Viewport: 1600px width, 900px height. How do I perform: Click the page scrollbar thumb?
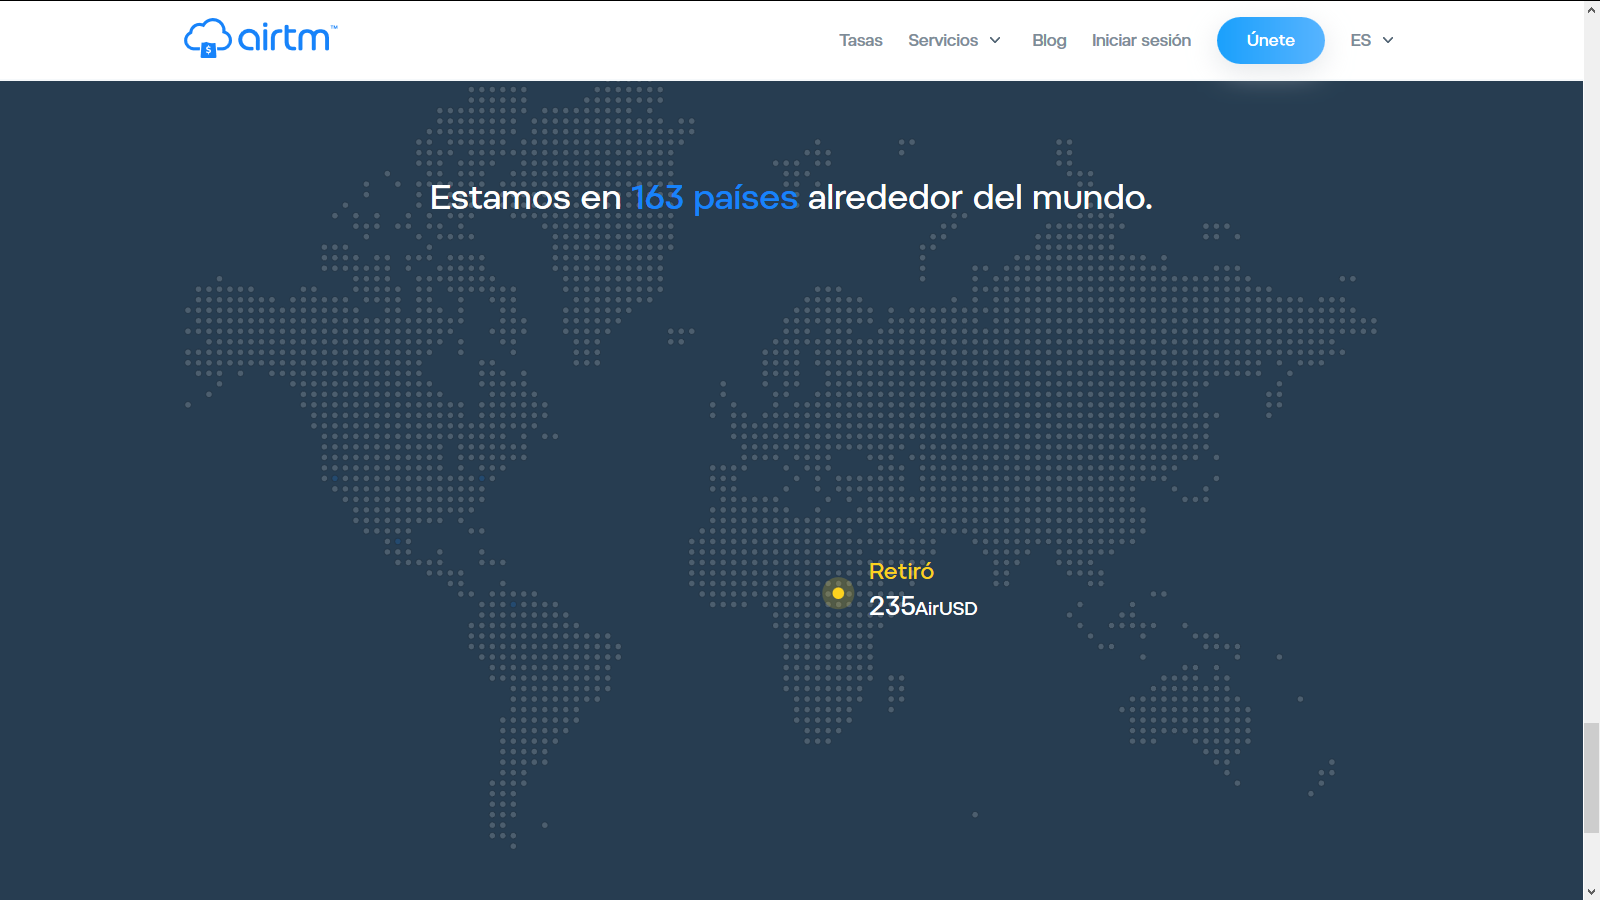click(x=1591, y=778)
